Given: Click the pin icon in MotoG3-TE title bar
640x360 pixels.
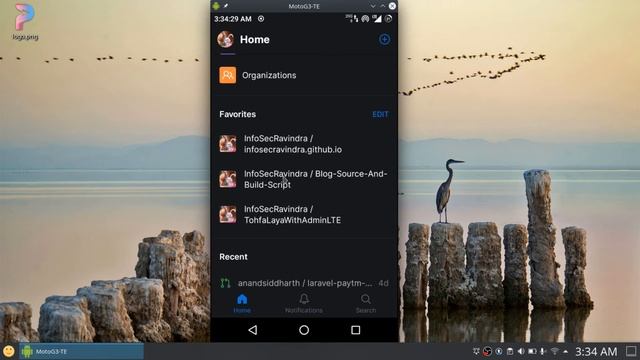Looking at the screenshot, I should tap(226, 6).
